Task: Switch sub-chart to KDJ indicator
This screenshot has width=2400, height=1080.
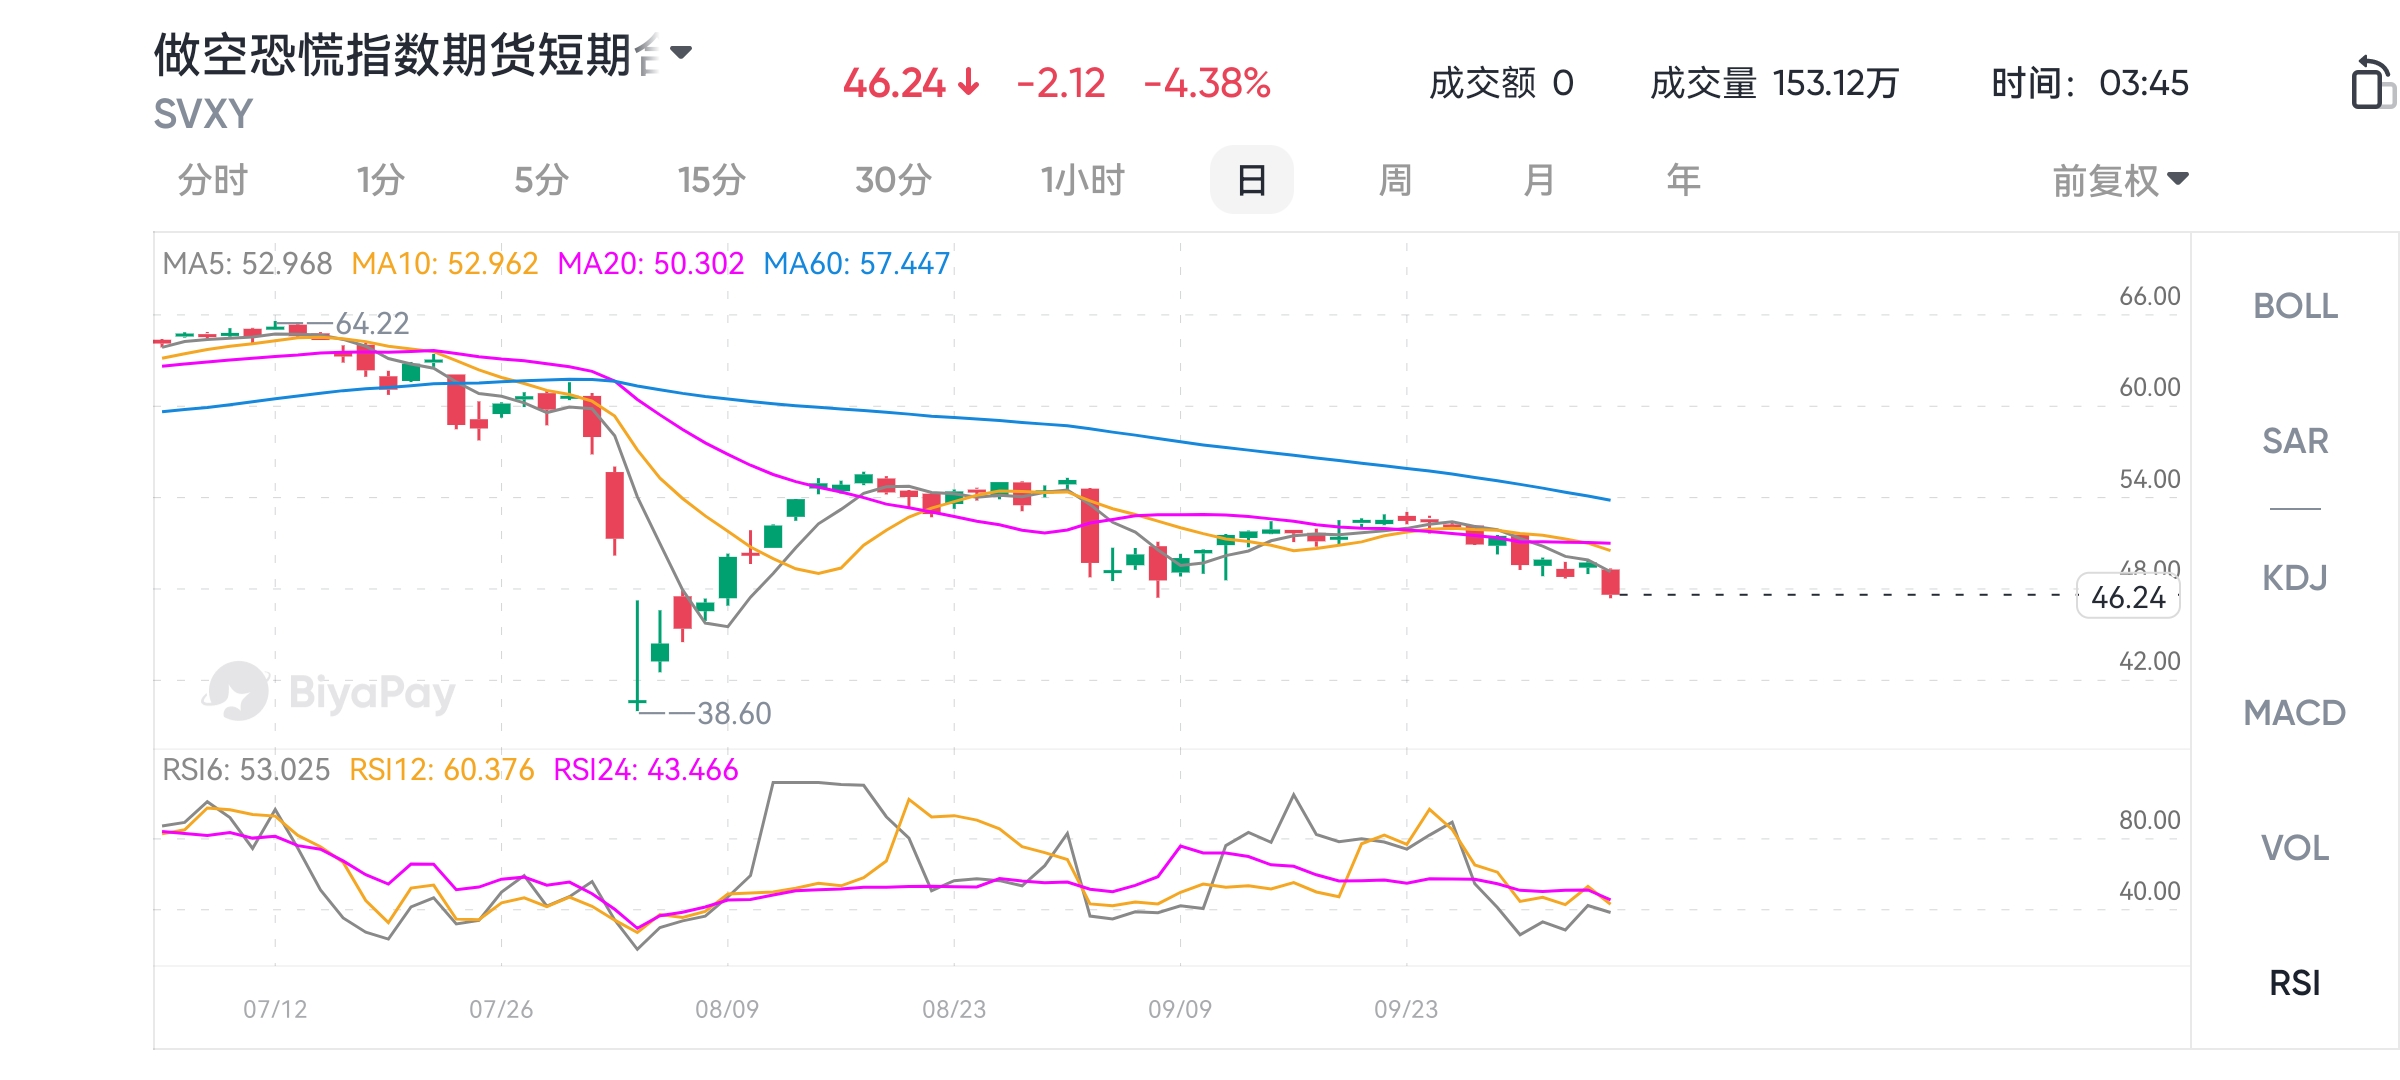Action: 2295,578
